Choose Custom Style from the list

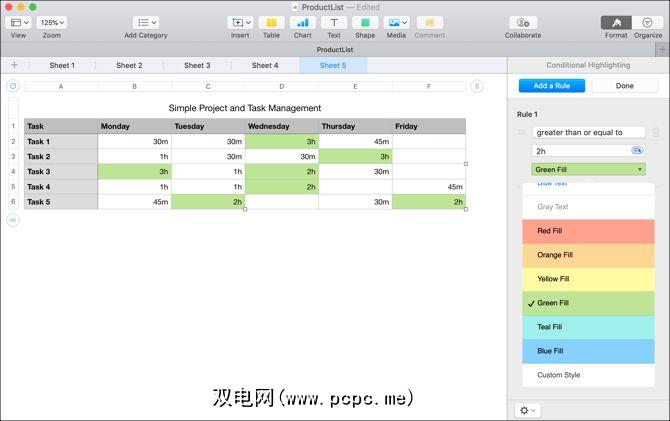[x=558, y=375]
